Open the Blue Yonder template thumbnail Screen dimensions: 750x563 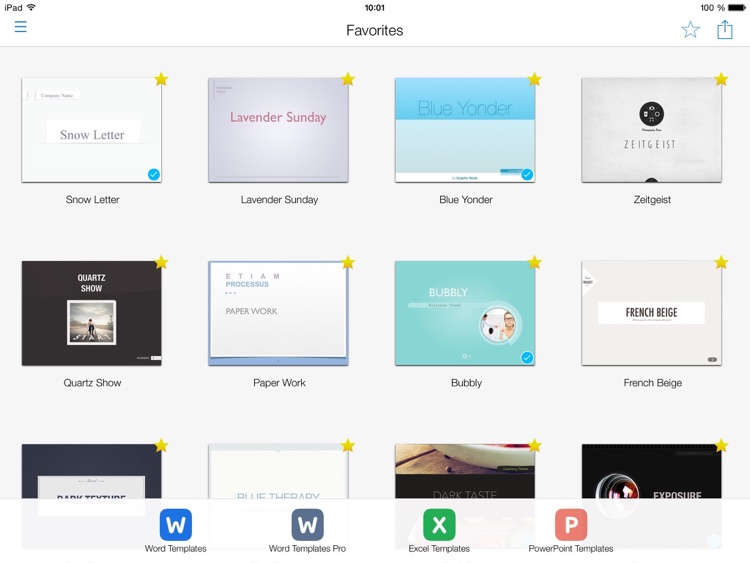tap(465, 130)
